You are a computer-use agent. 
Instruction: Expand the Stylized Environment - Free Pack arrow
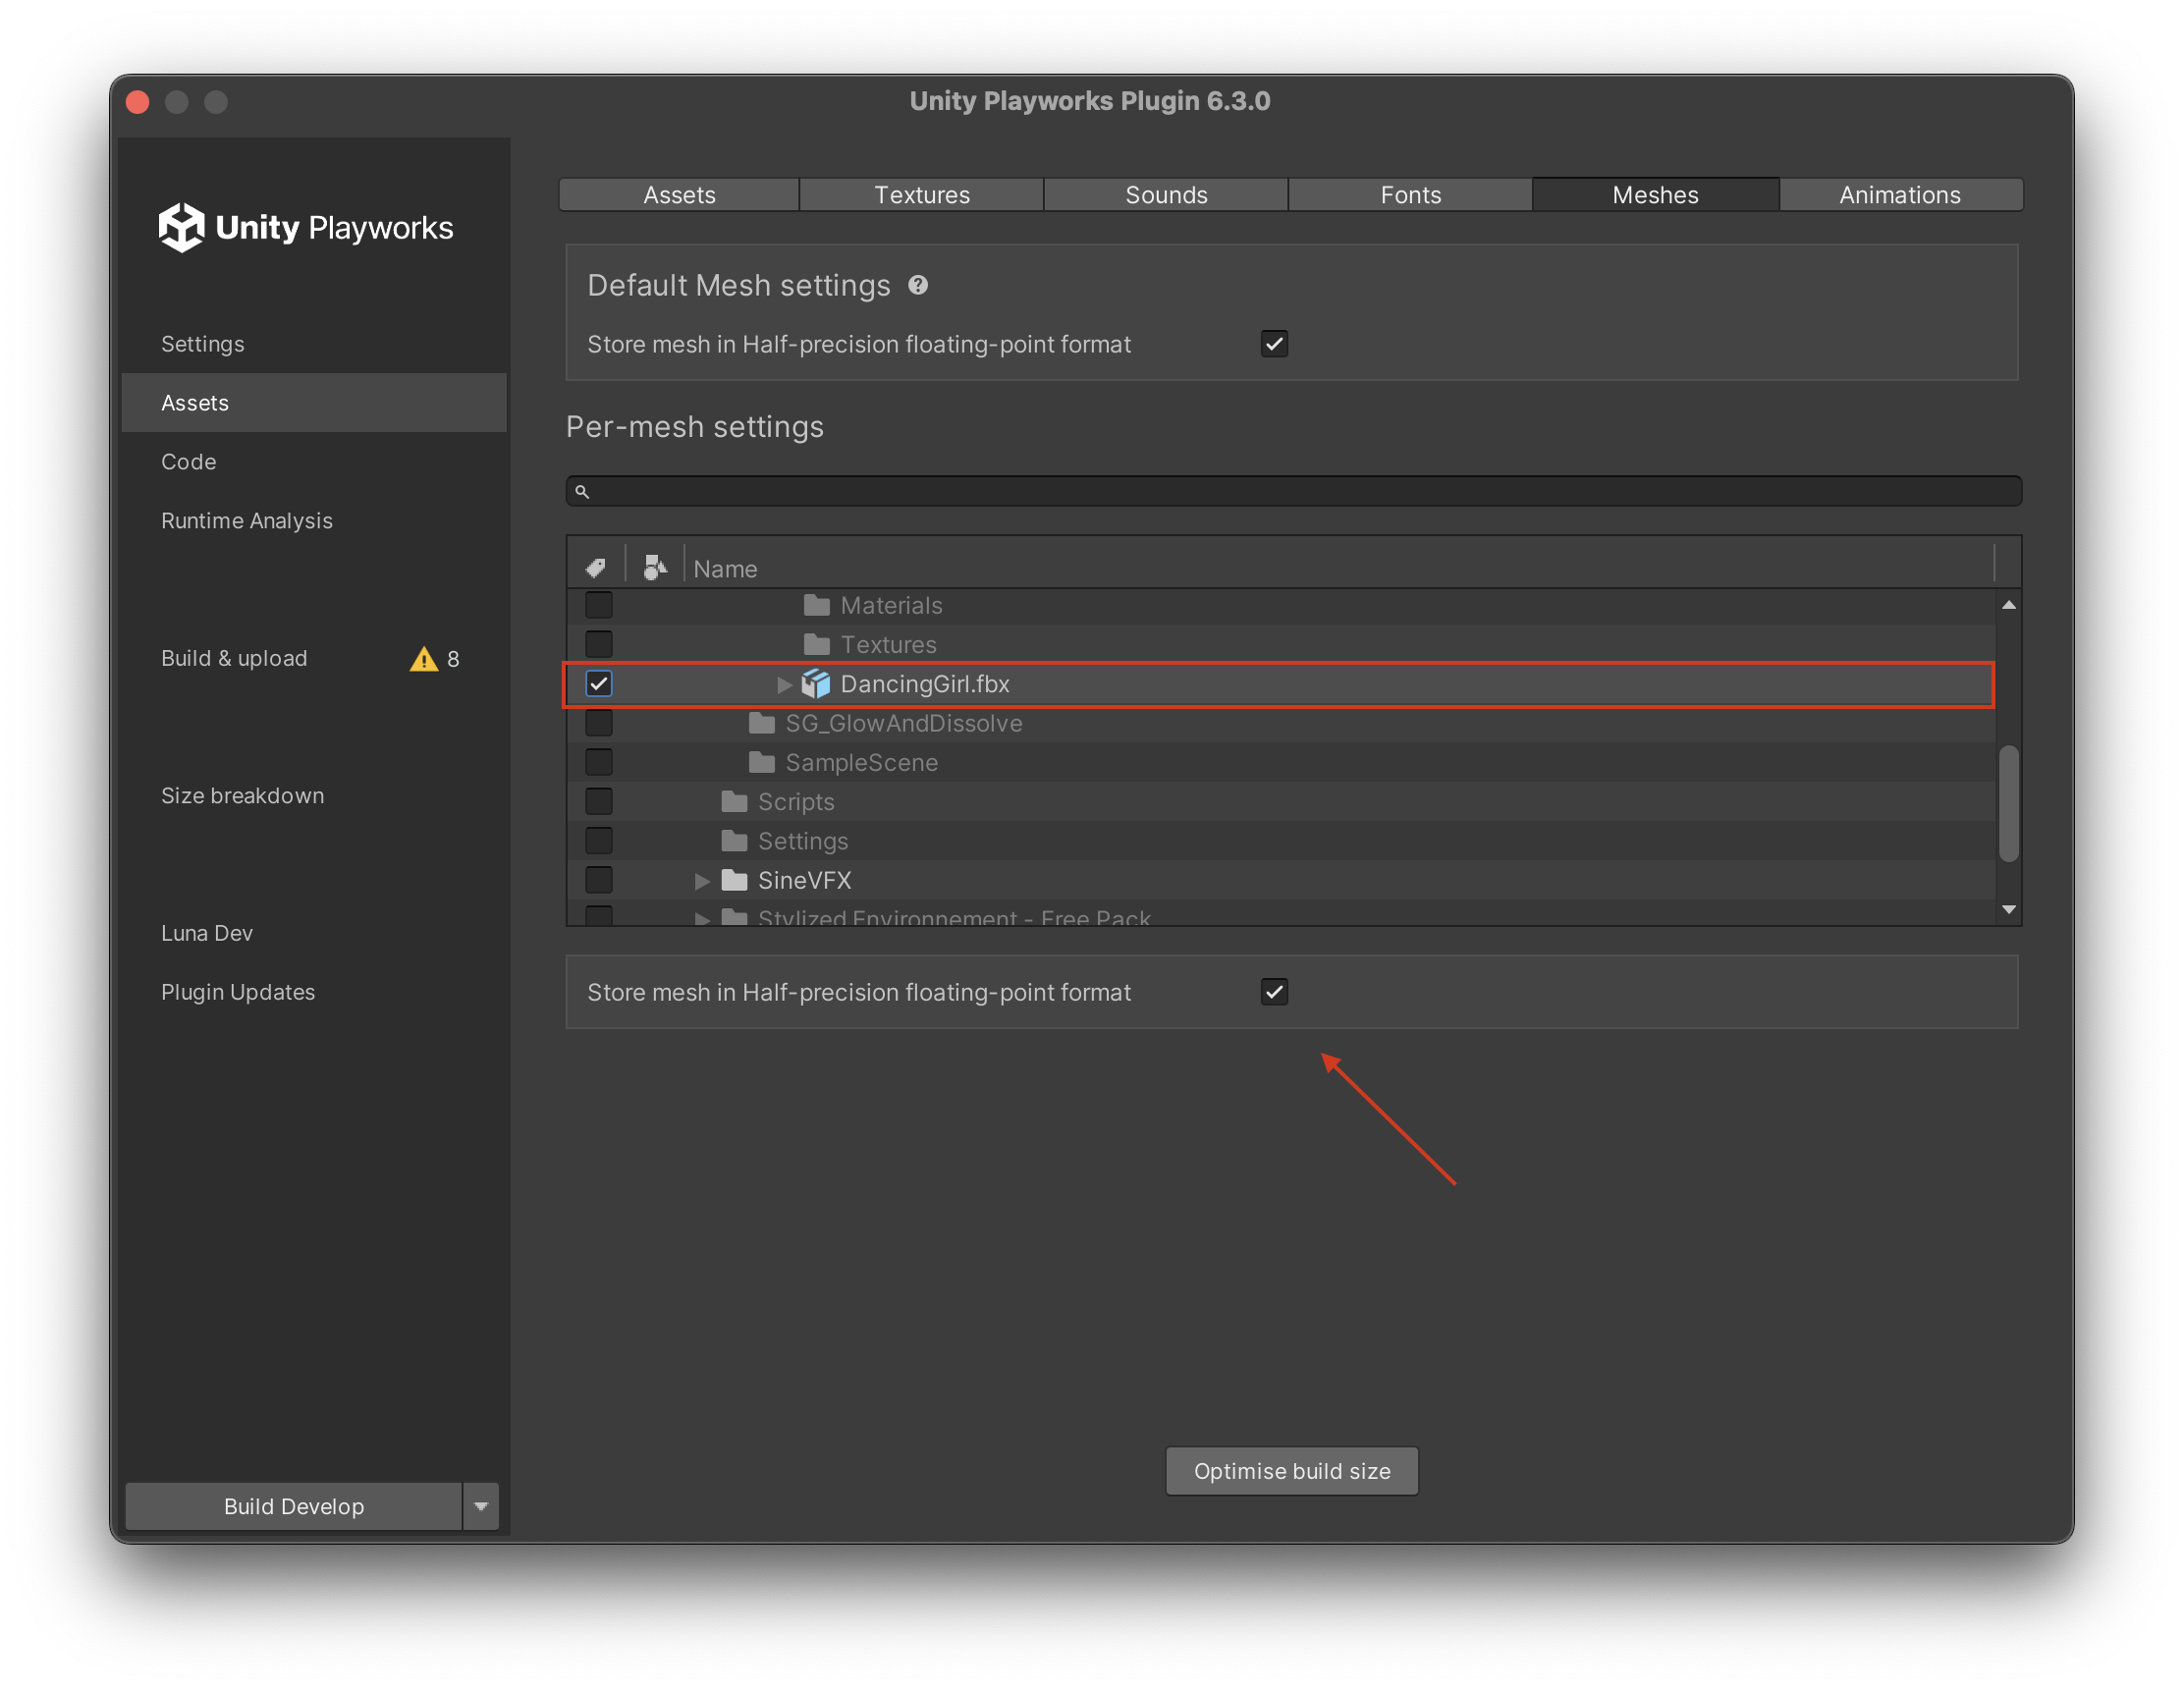702,918
